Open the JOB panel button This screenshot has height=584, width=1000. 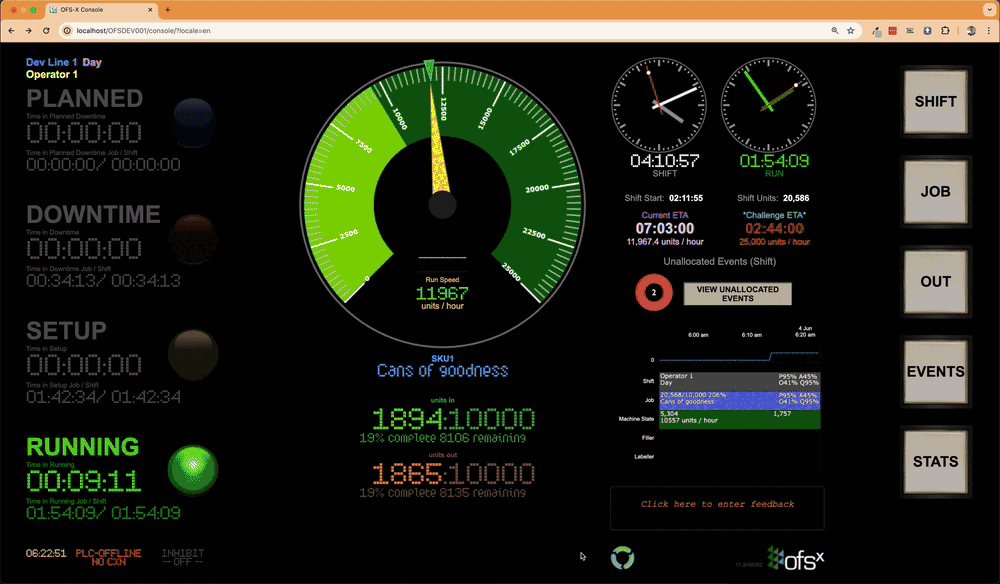tap(935, 192)
